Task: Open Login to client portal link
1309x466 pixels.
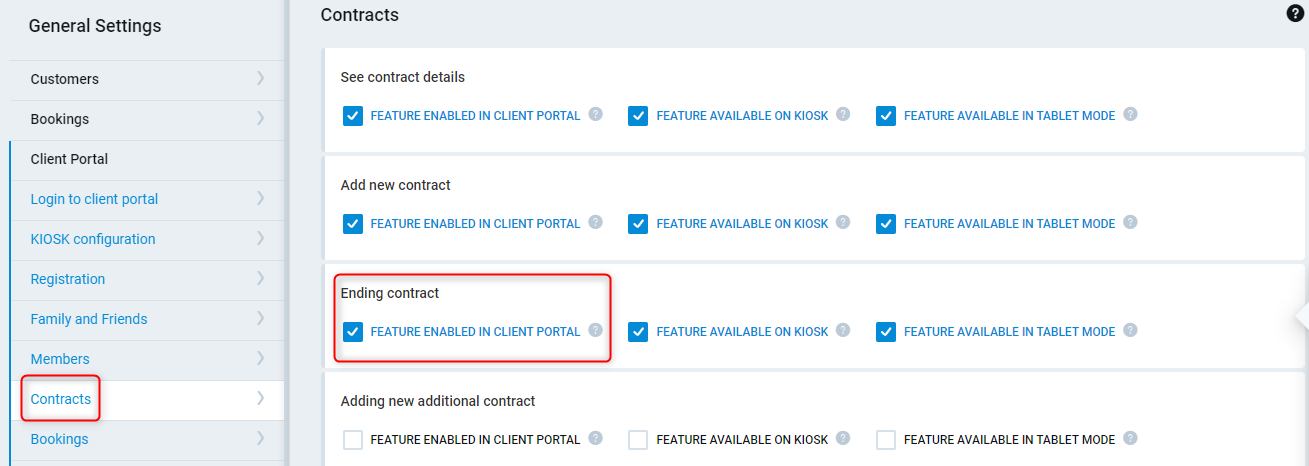Action: click(x=94, y=199)
